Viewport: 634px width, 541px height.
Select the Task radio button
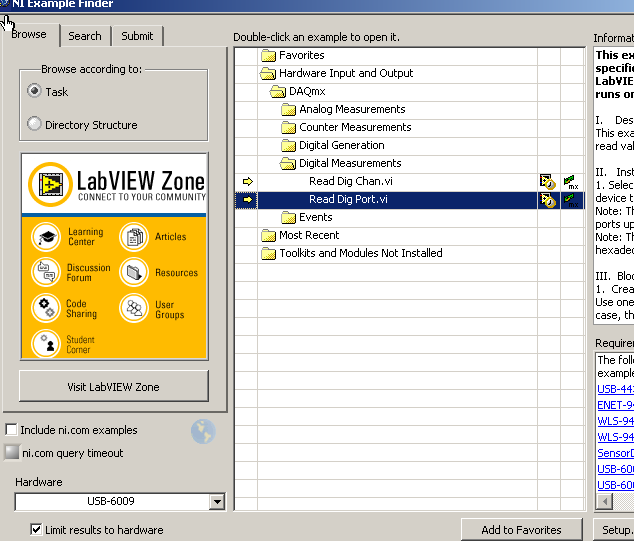click(x=34, y=91)
